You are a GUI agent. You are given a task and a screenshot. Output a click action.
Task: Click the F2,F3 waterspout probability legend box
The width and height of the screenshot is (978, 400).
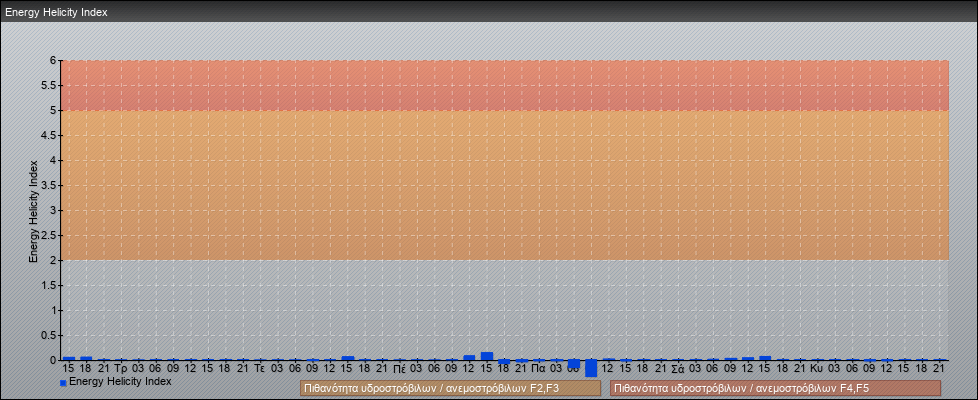pyautogui.click(x=450, y=388)
